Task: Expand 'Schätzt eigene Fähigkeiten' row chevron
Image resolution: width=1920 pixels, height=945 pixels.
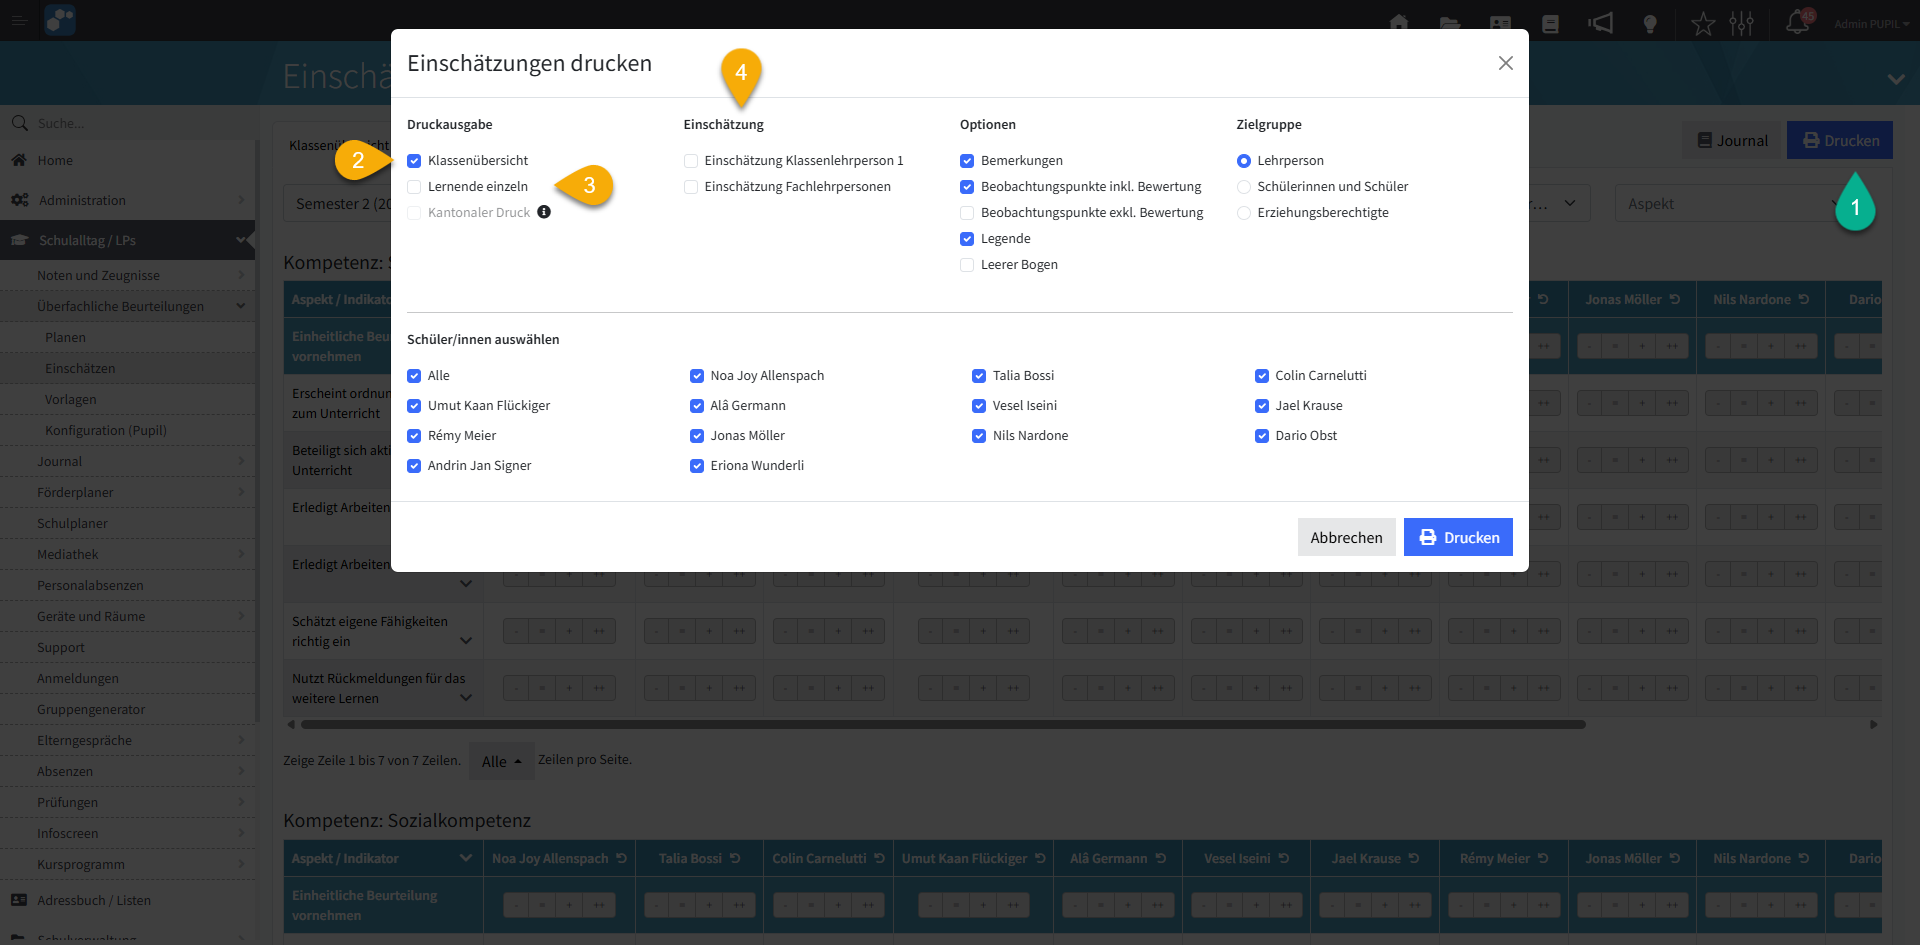Action: pos(466,640)
